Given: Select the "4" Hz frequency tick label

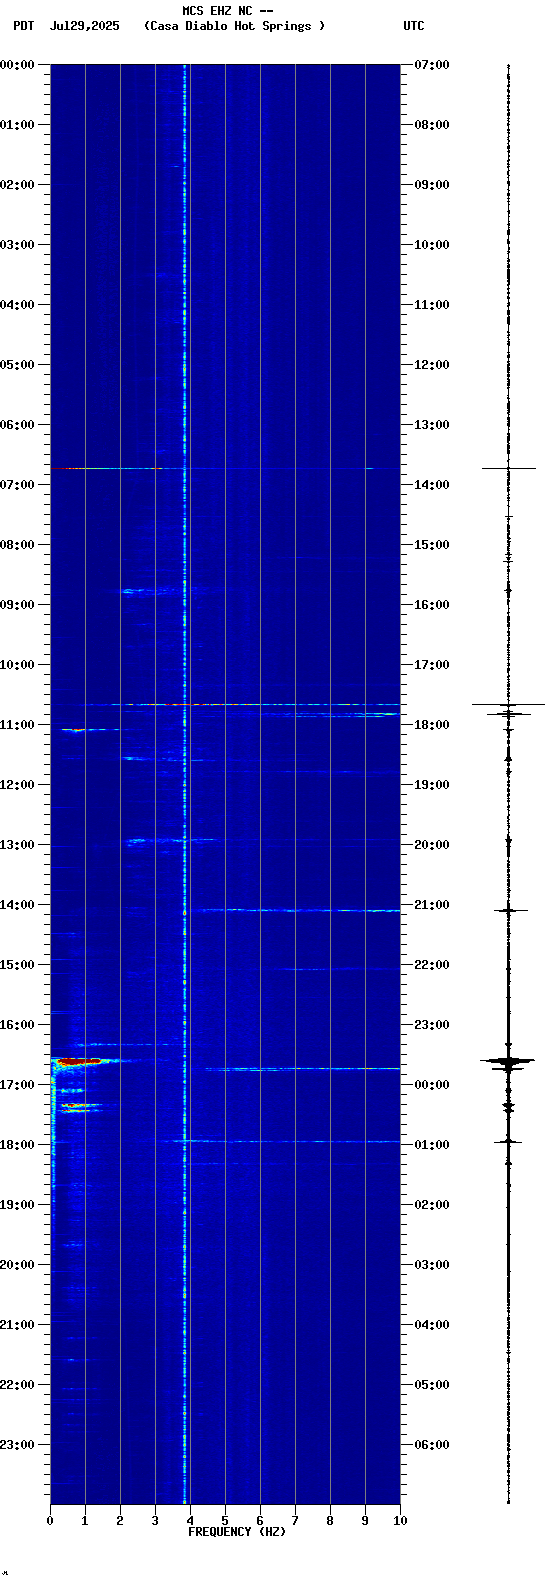Looking at the screenshot, I should point(190,1521).
